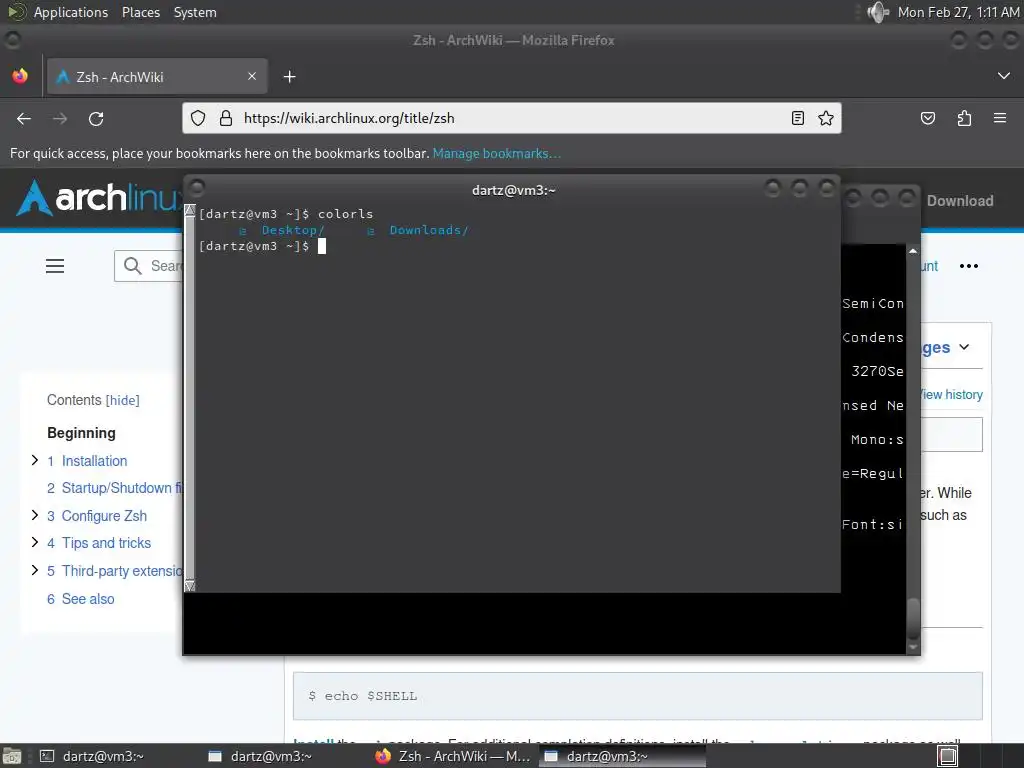Open the Download link in the Arch header
Screen dimensions: 1024x768
coord(960,200)
